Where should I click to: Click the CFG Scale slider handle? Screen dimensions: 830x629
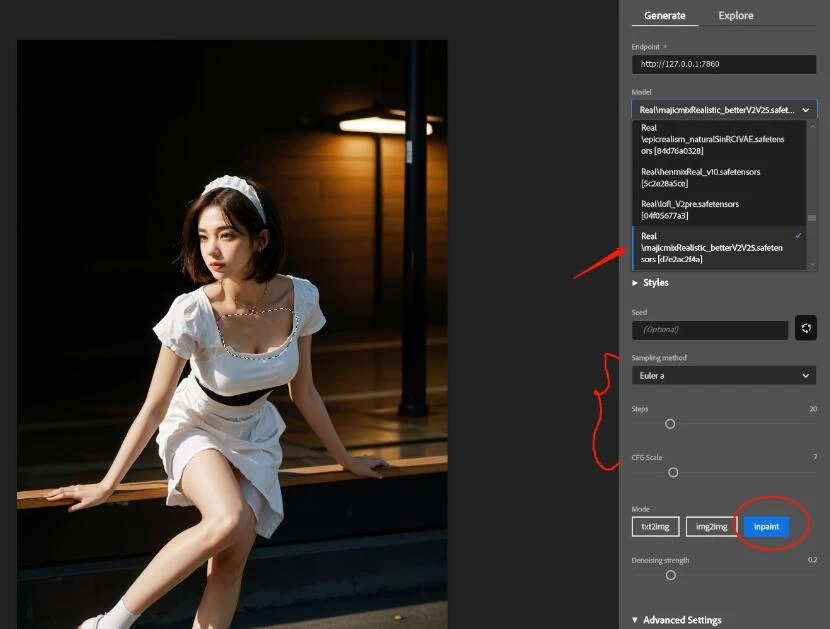pyautogui.click(x=673, y=472)
